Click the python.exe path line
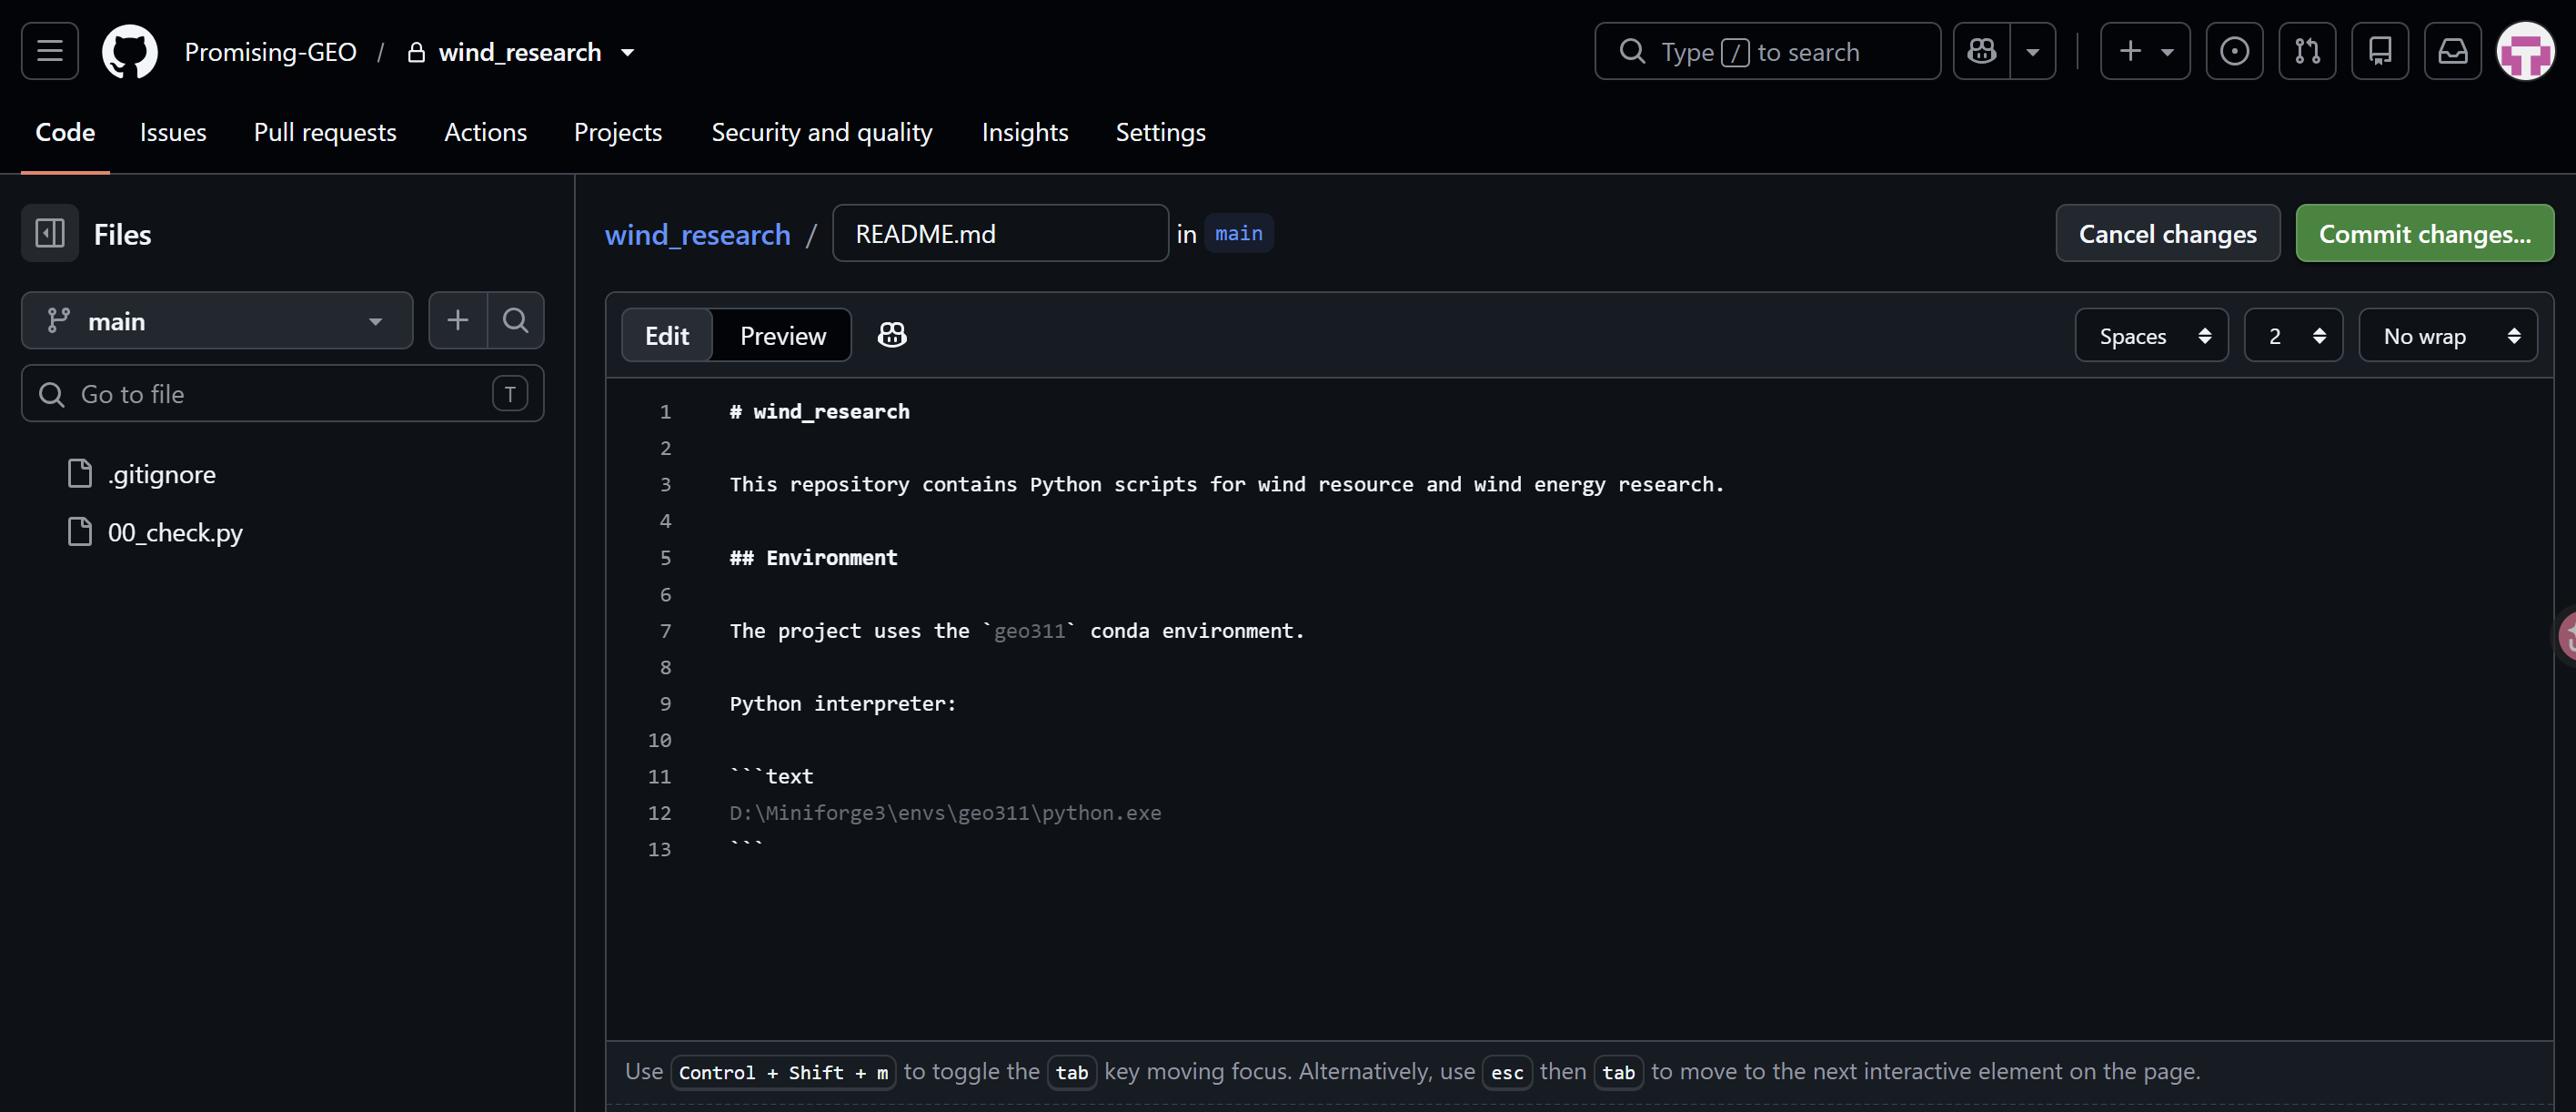The image size is (2576, 1112). coord(946,813)
